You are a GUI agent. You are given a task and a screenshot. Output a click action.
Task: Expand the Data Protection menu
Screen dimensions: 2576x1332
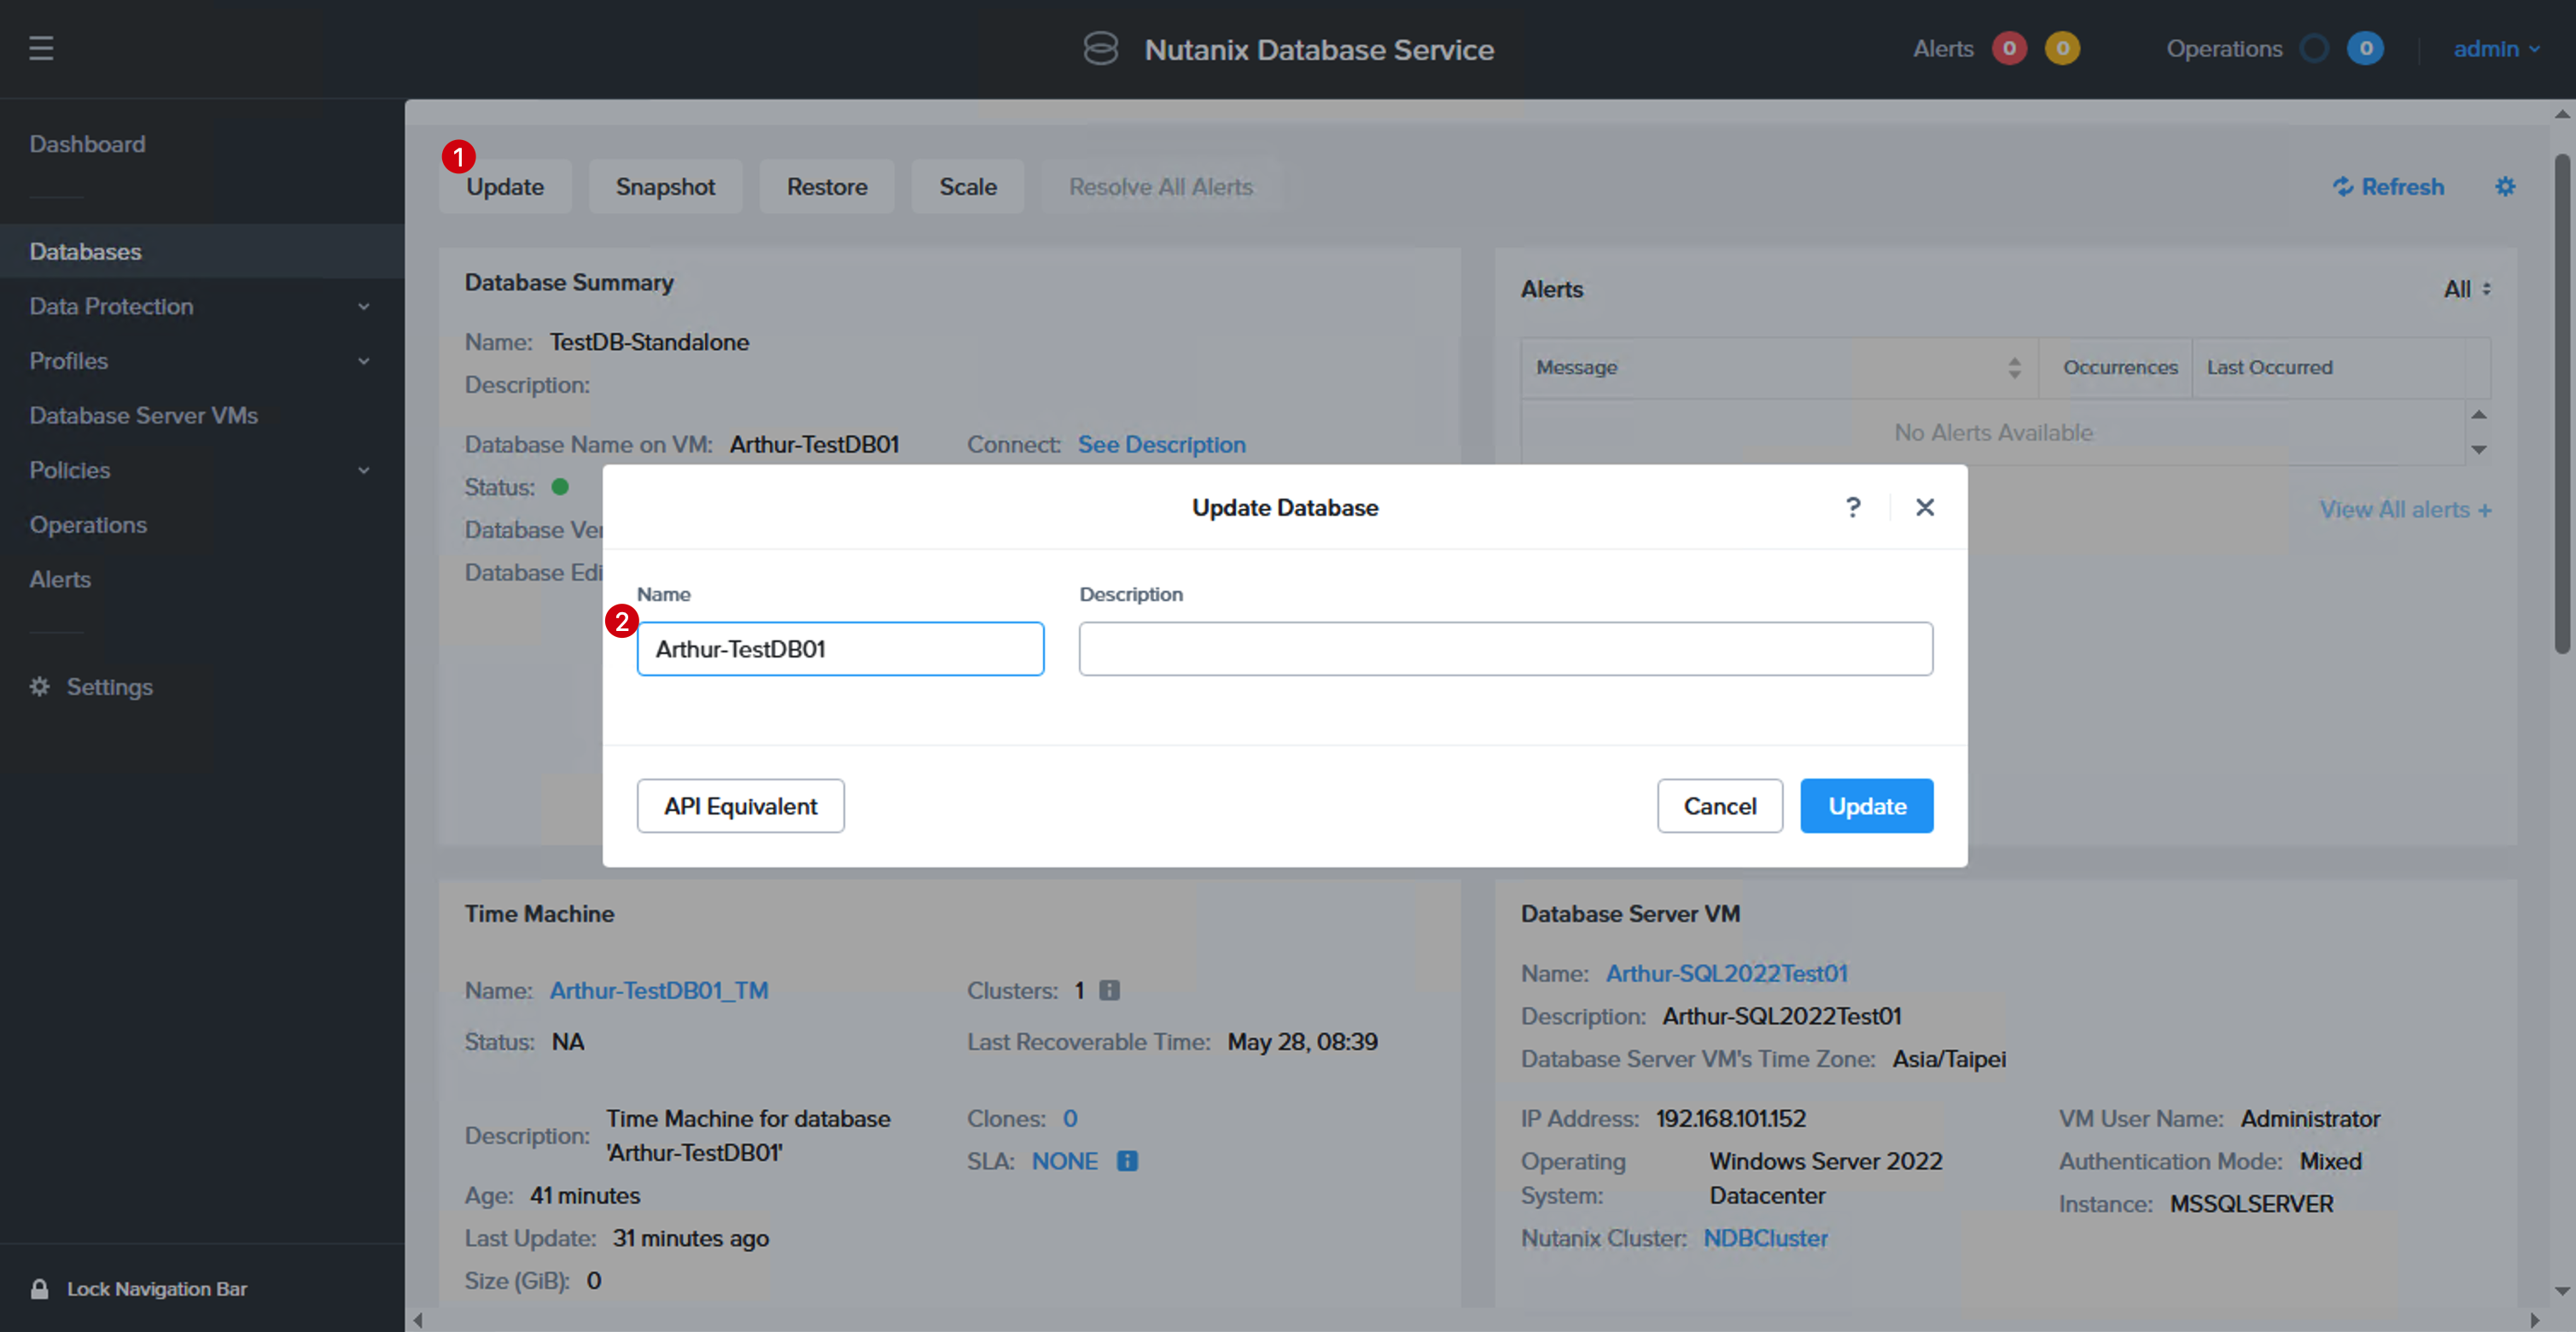[364, 307]
